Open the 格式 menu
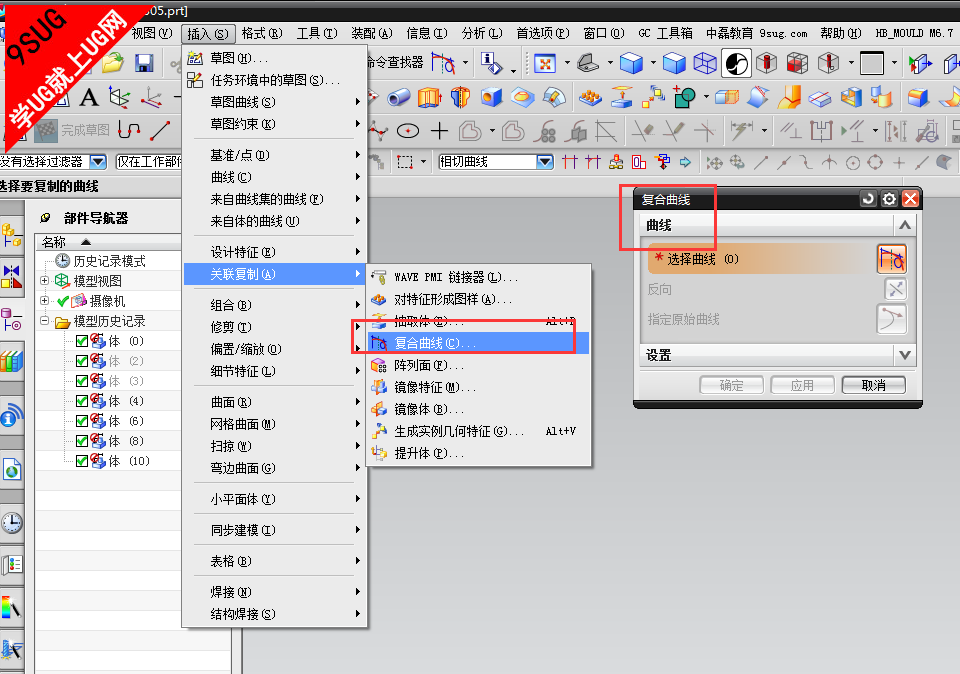Image resolution: width=960 pixels, height=674 pixels. 262,34
